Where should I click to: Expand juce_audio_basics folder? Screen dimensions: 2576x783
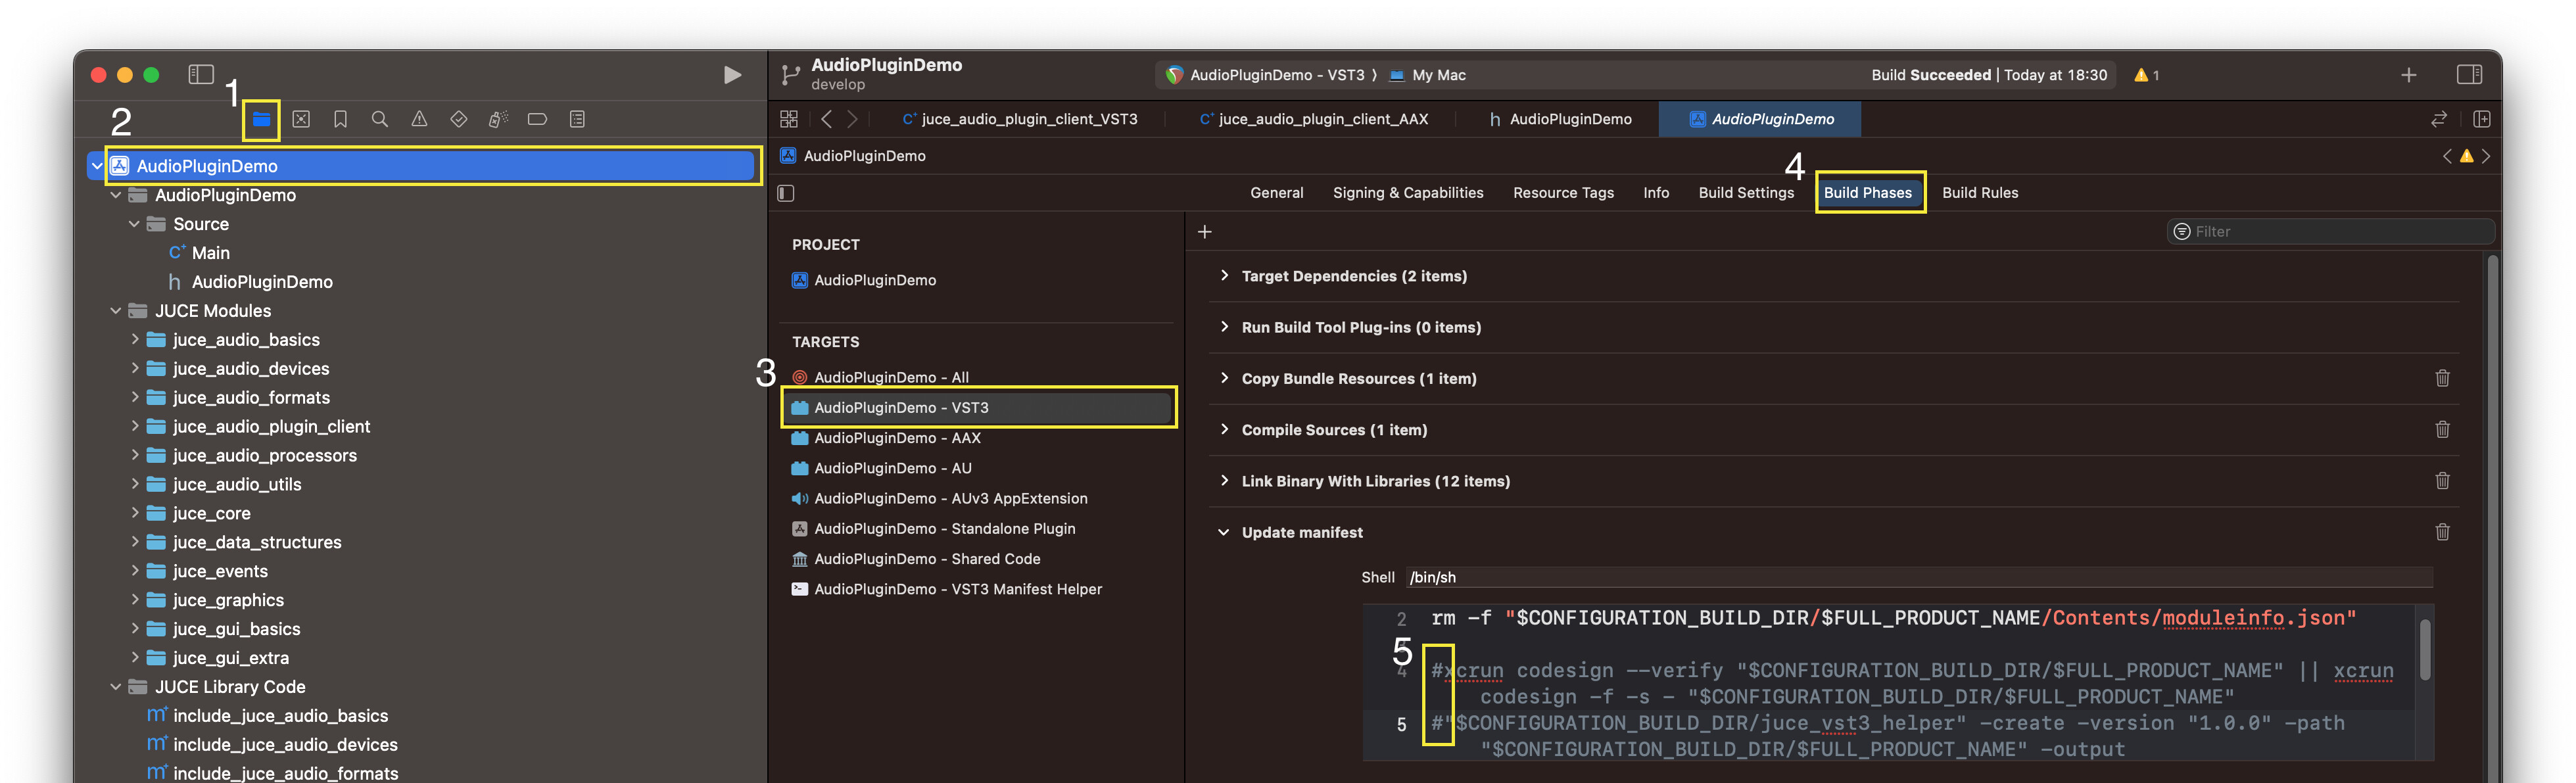[x=135, y=340]
